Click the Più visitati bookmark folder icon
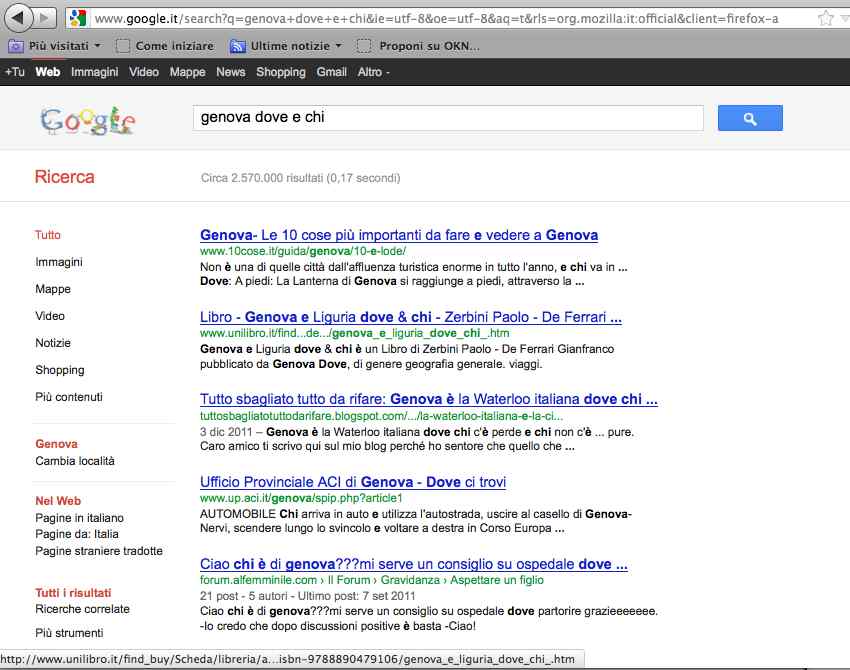850x670 pixels. click(x=16, y=46)
